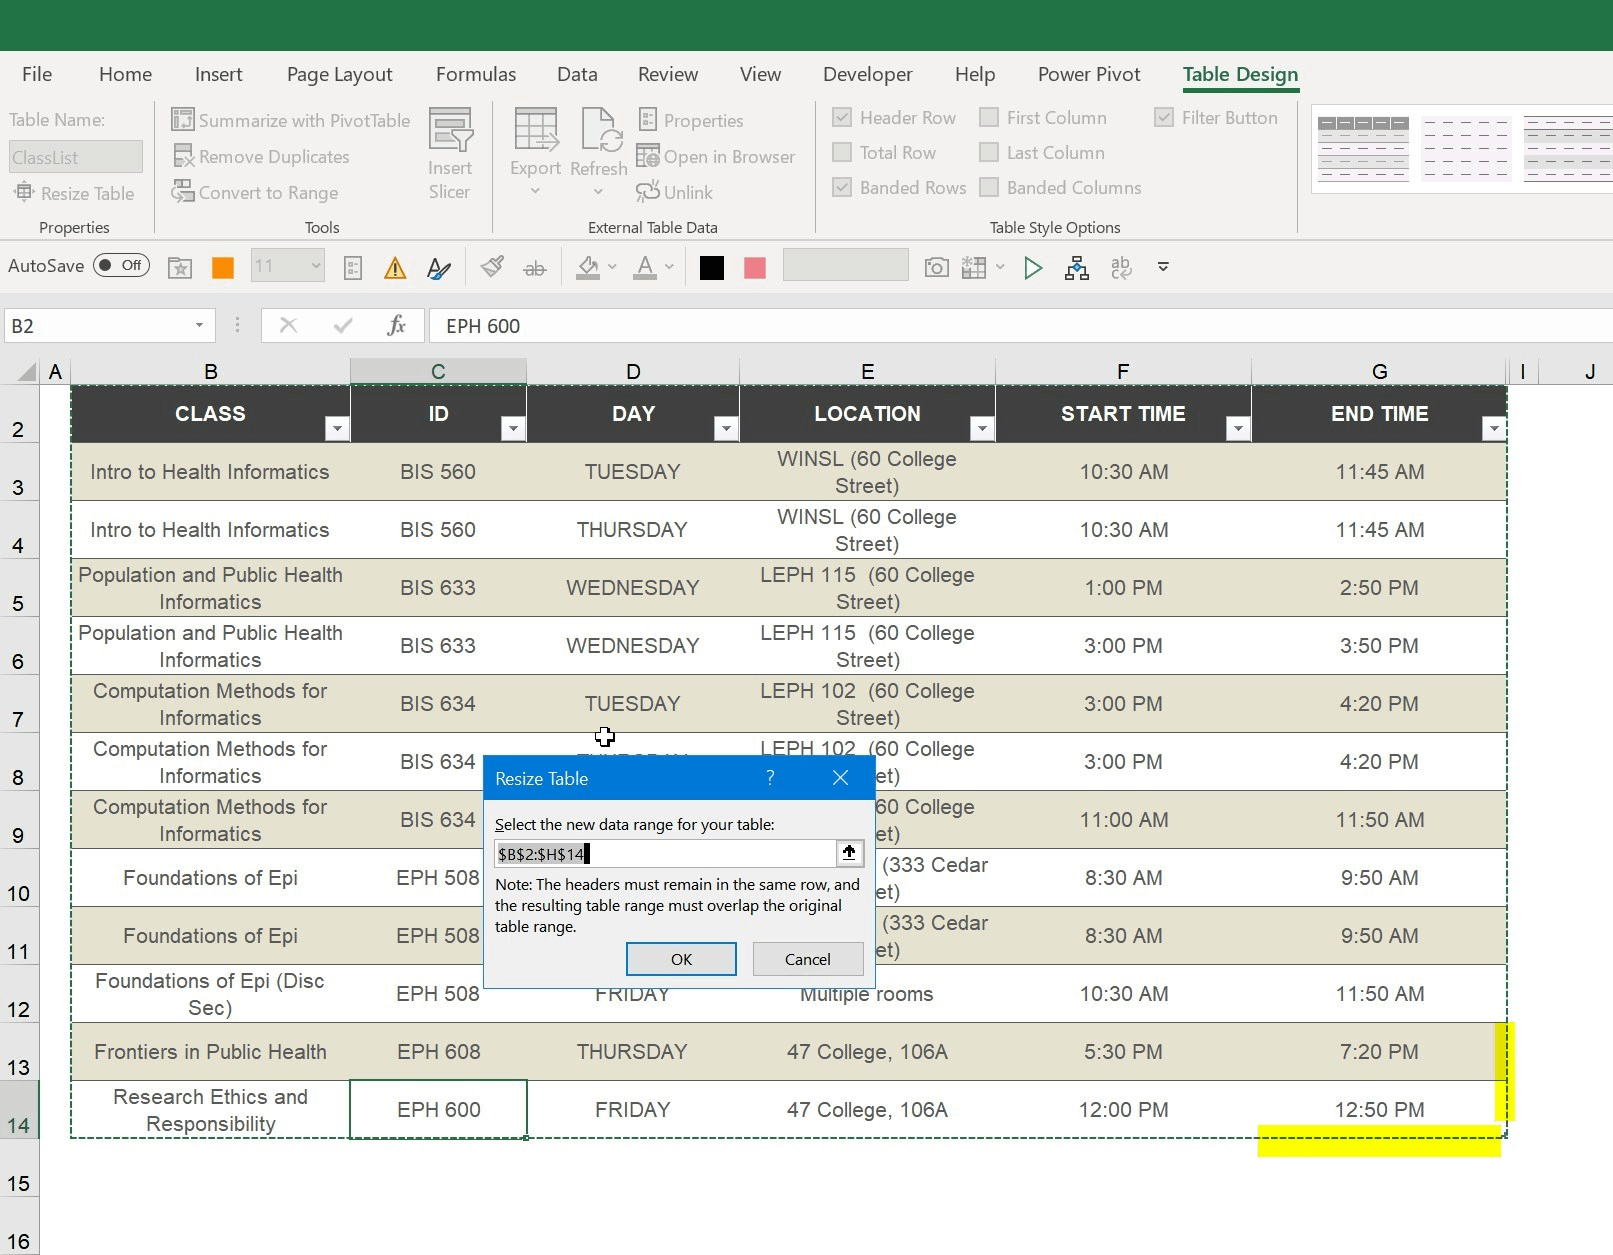Viewport: 1613px width, 1255px height.
Task: Enable the Total Row checkbox
Action: [x=842, y=153]
